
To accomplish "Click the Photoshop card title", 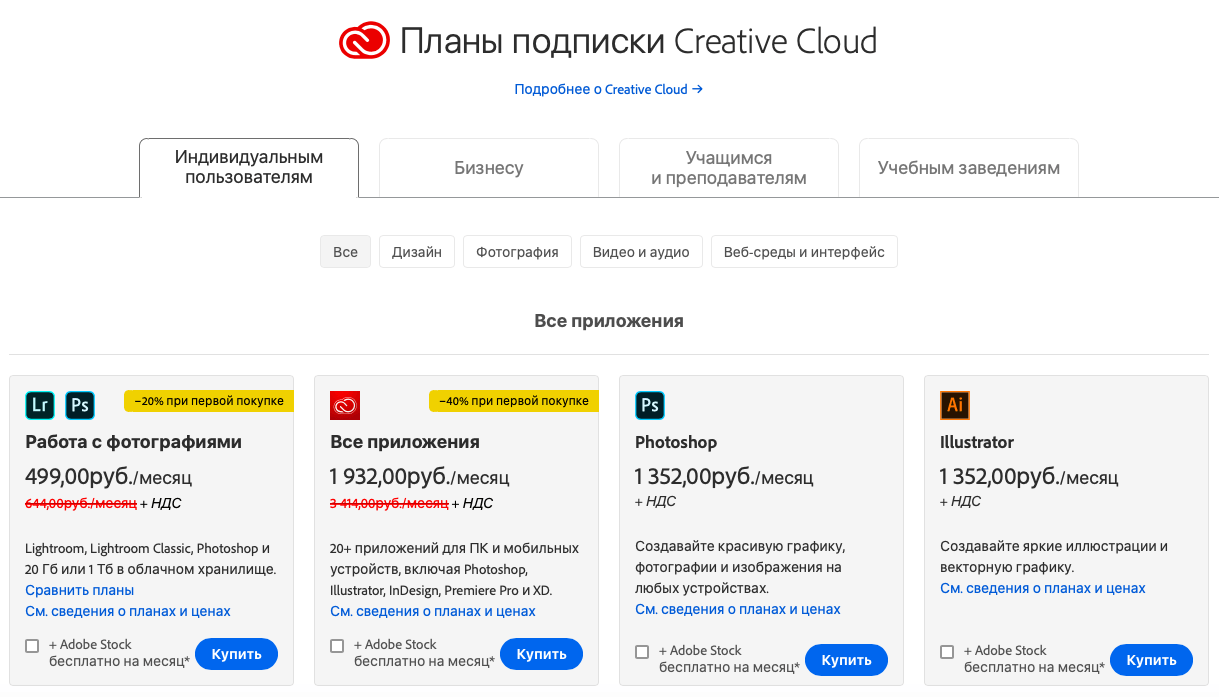I will (676, 442).
